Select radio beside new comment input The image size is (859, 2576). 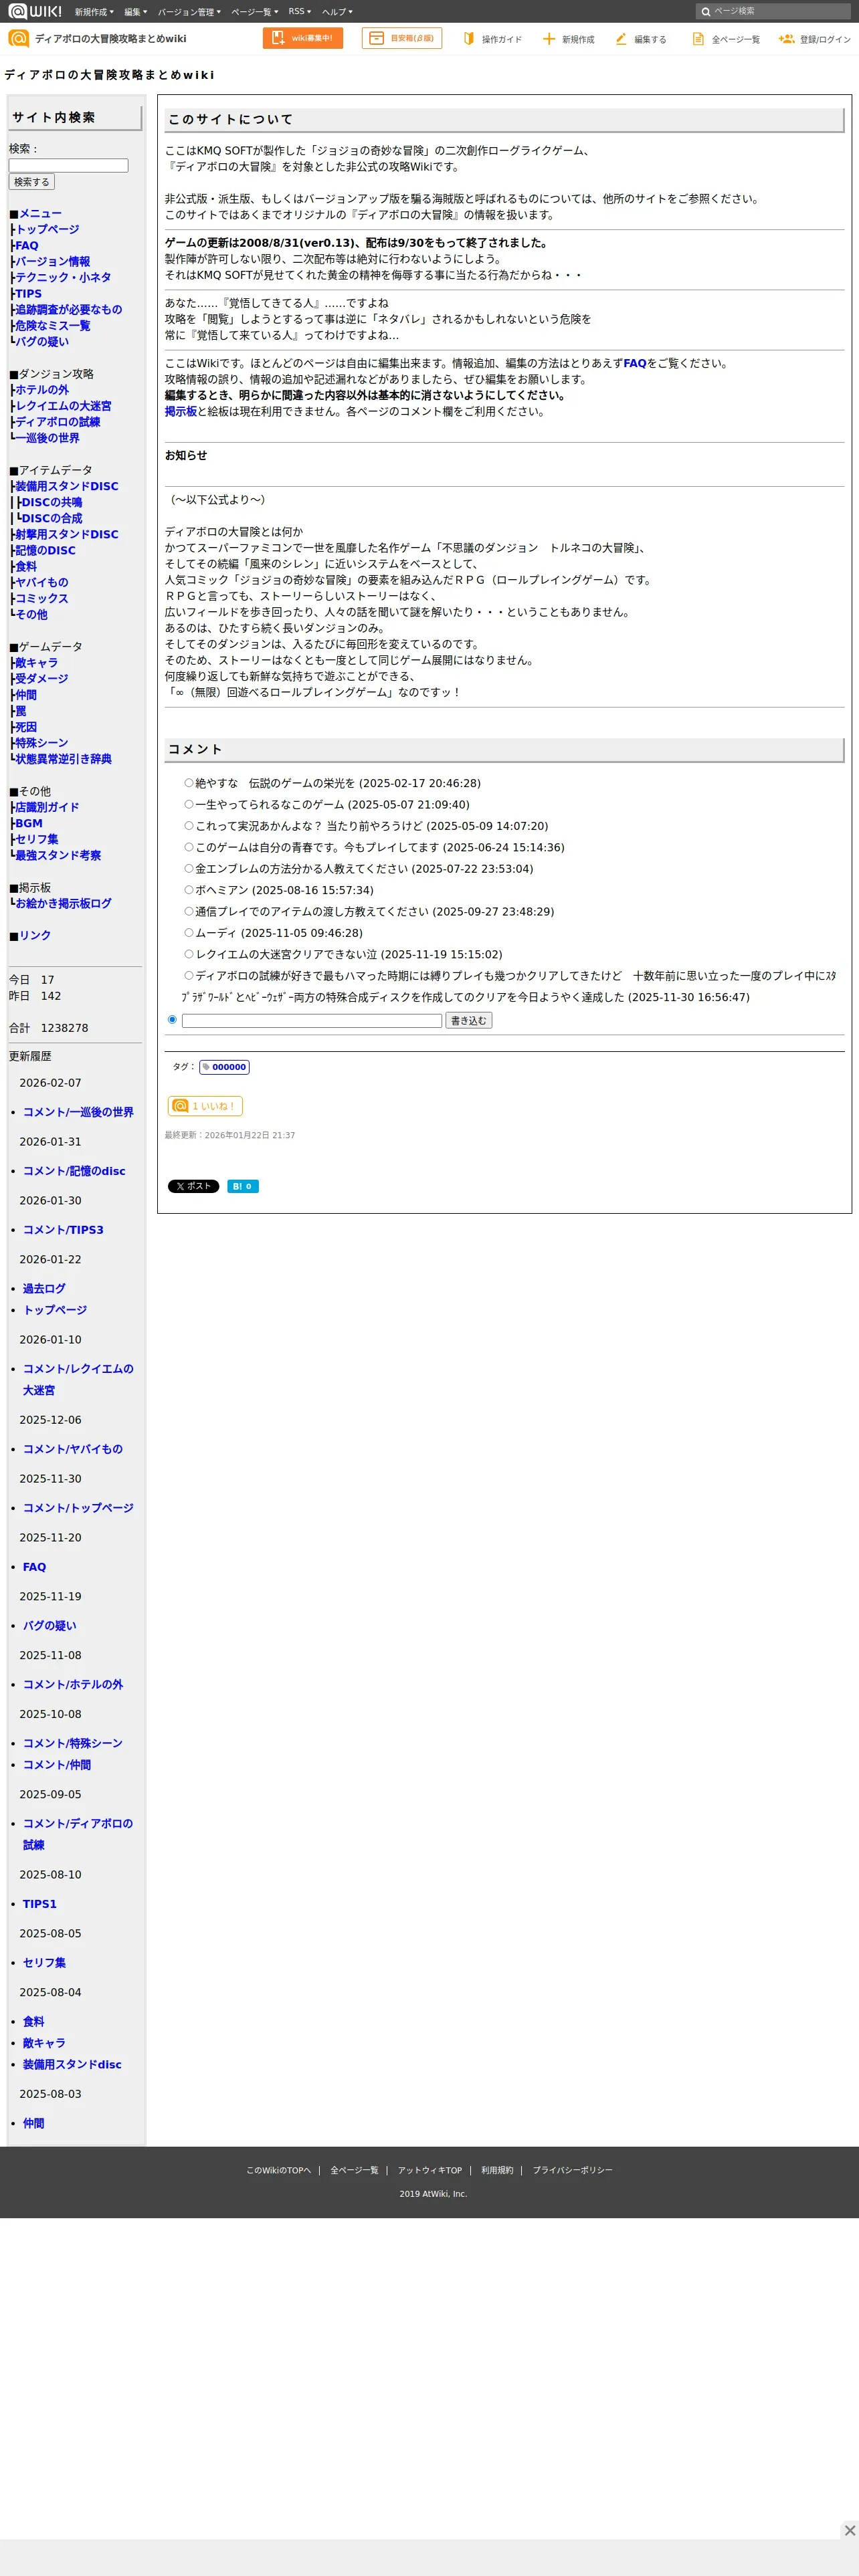172,1020
